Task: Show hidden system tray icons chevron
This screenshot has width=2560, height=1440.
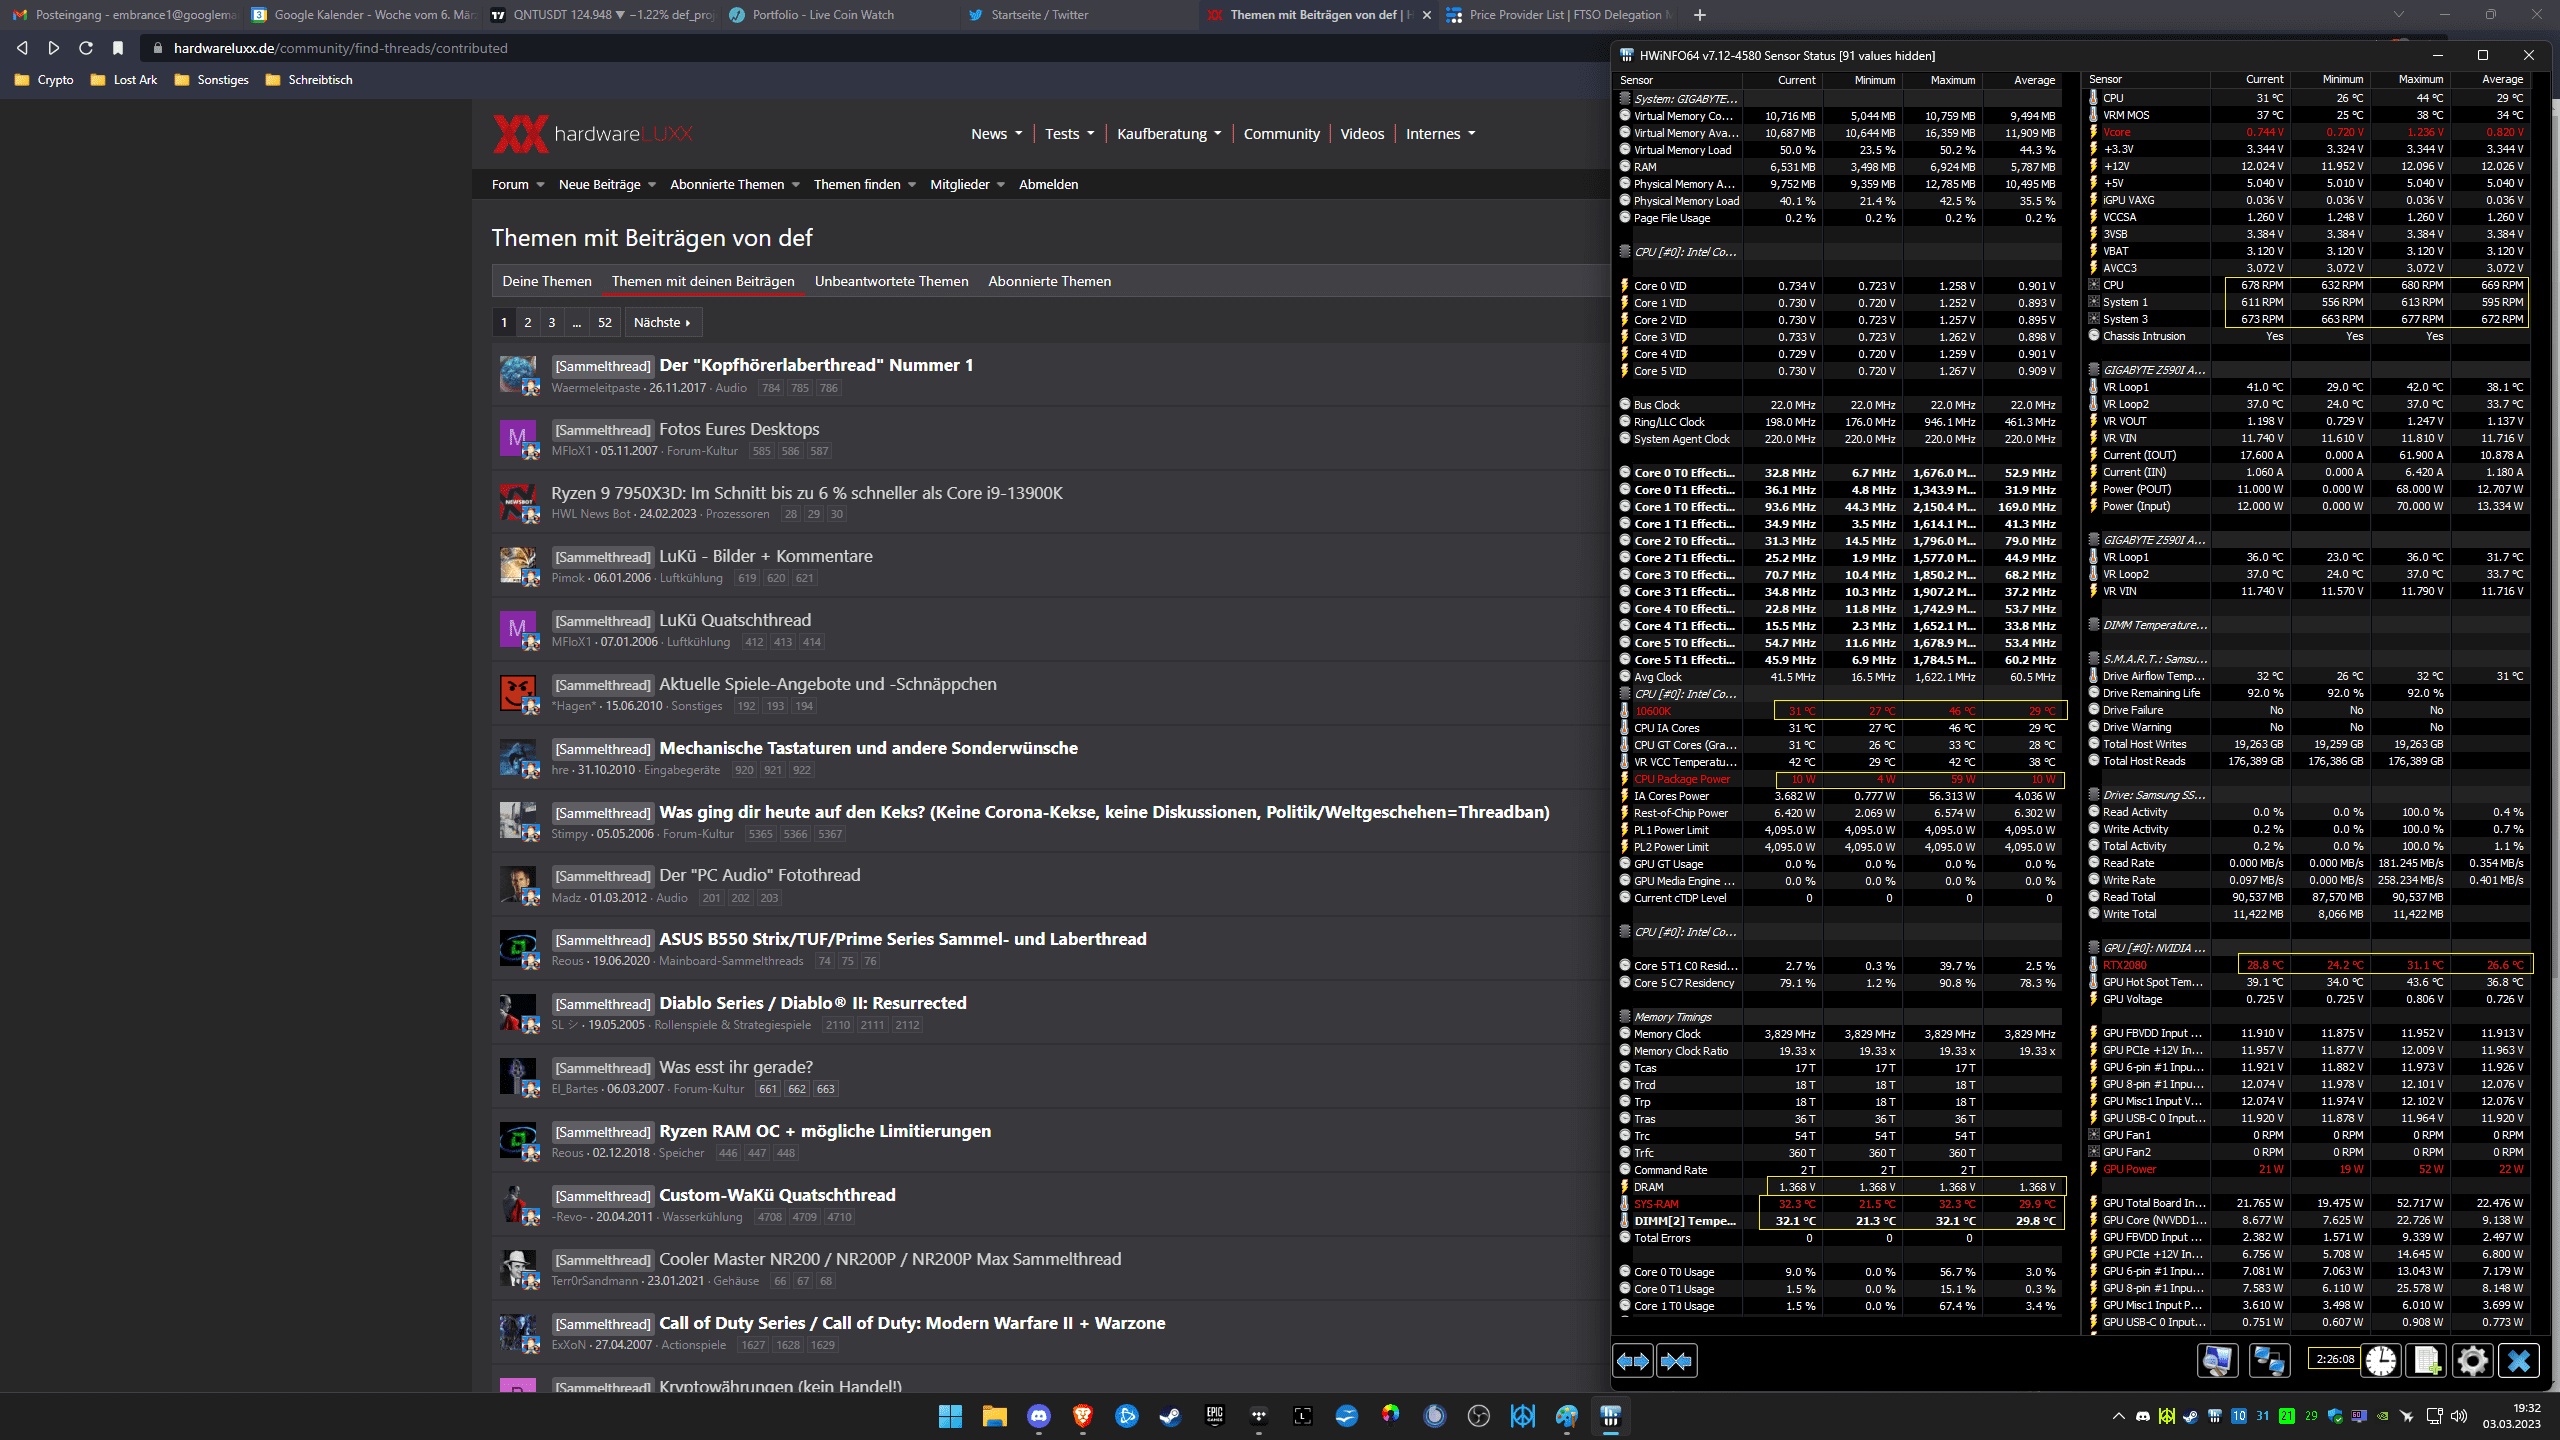Action: [2118, 1416]
